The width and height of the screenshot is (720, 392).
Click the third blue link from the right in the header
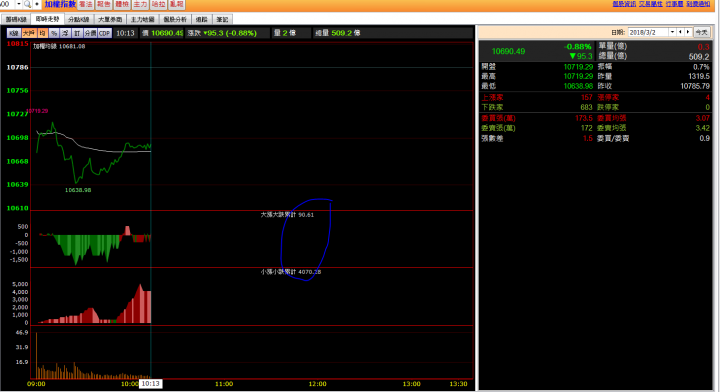[651, 4]
